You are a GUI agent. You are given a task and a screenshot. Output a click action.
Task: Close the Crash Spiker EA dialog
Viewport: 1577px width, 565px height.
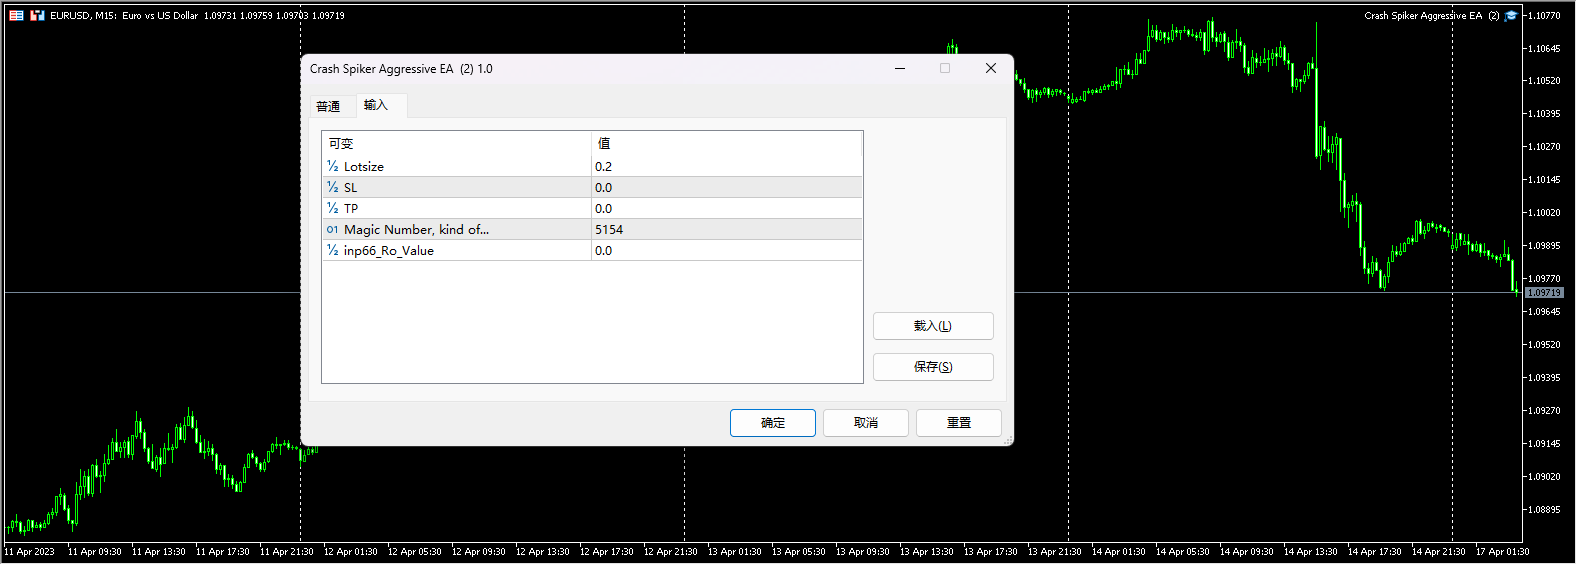tap(990, 69)
